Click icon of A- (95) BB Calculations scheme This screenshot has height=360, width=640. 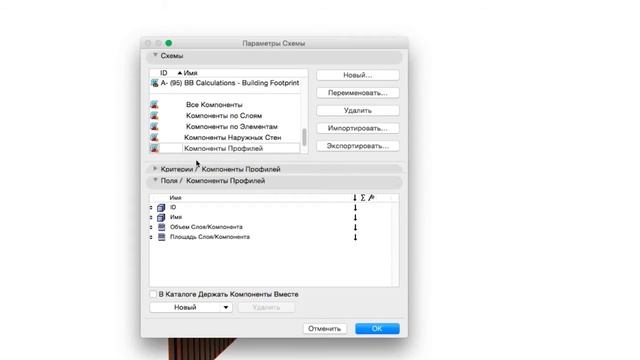coord(155,83)
